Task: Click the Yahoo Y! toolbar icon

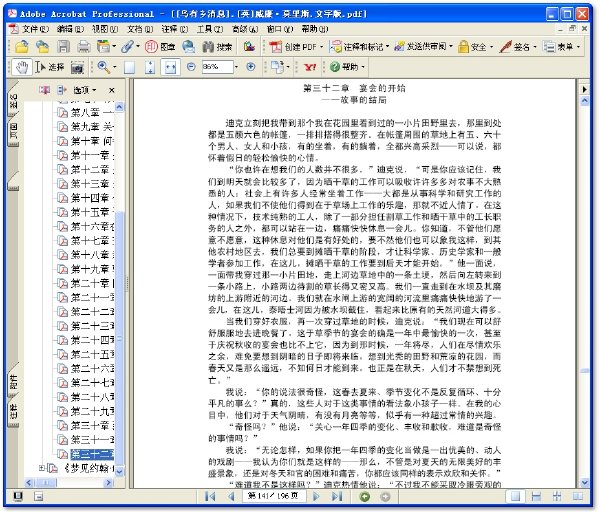Action: pyautogui.click(x=310, y=67)
